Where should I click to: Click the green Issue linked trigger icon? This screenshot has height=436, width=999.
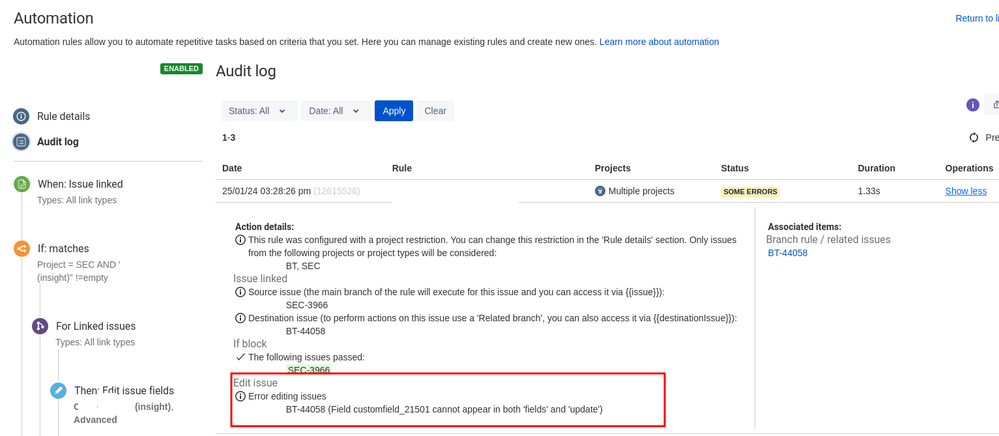click(x=22, y=184)
